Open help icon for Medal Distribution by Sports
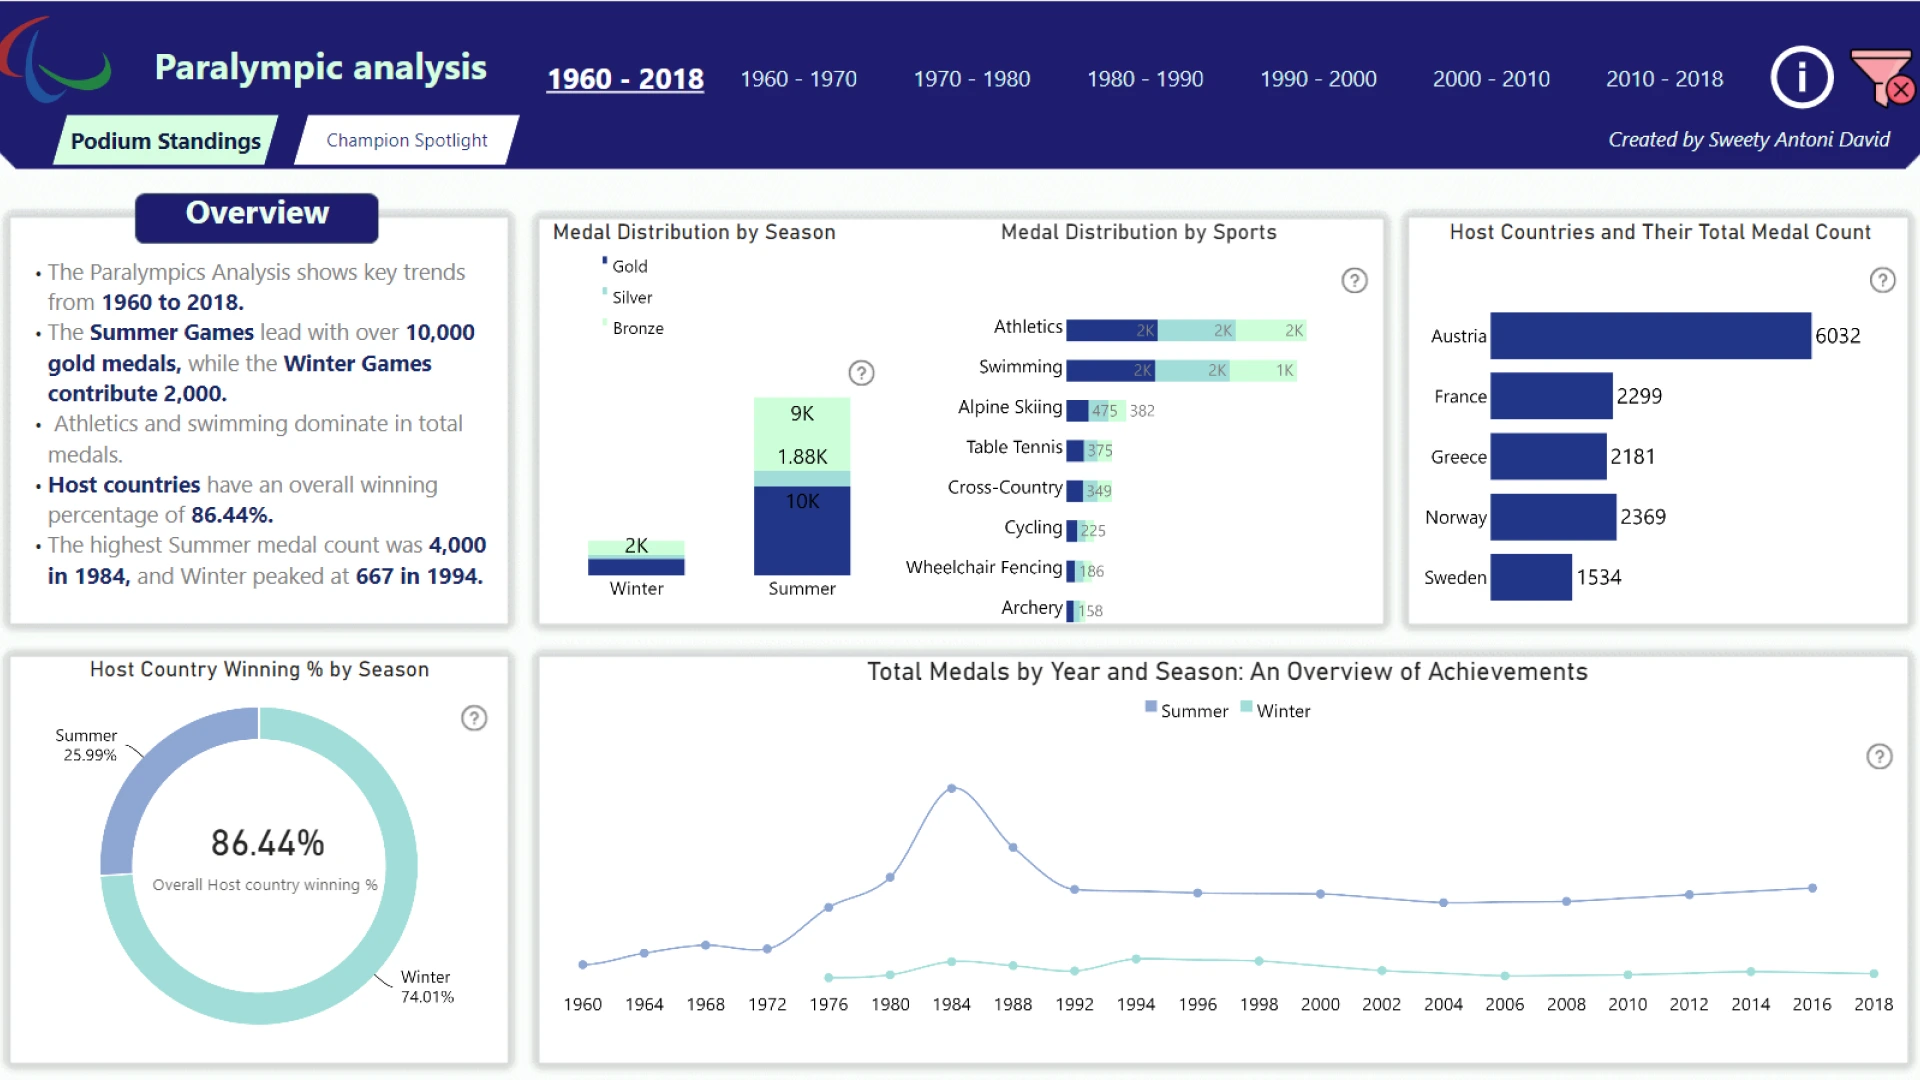 (x=1354, y=281)
